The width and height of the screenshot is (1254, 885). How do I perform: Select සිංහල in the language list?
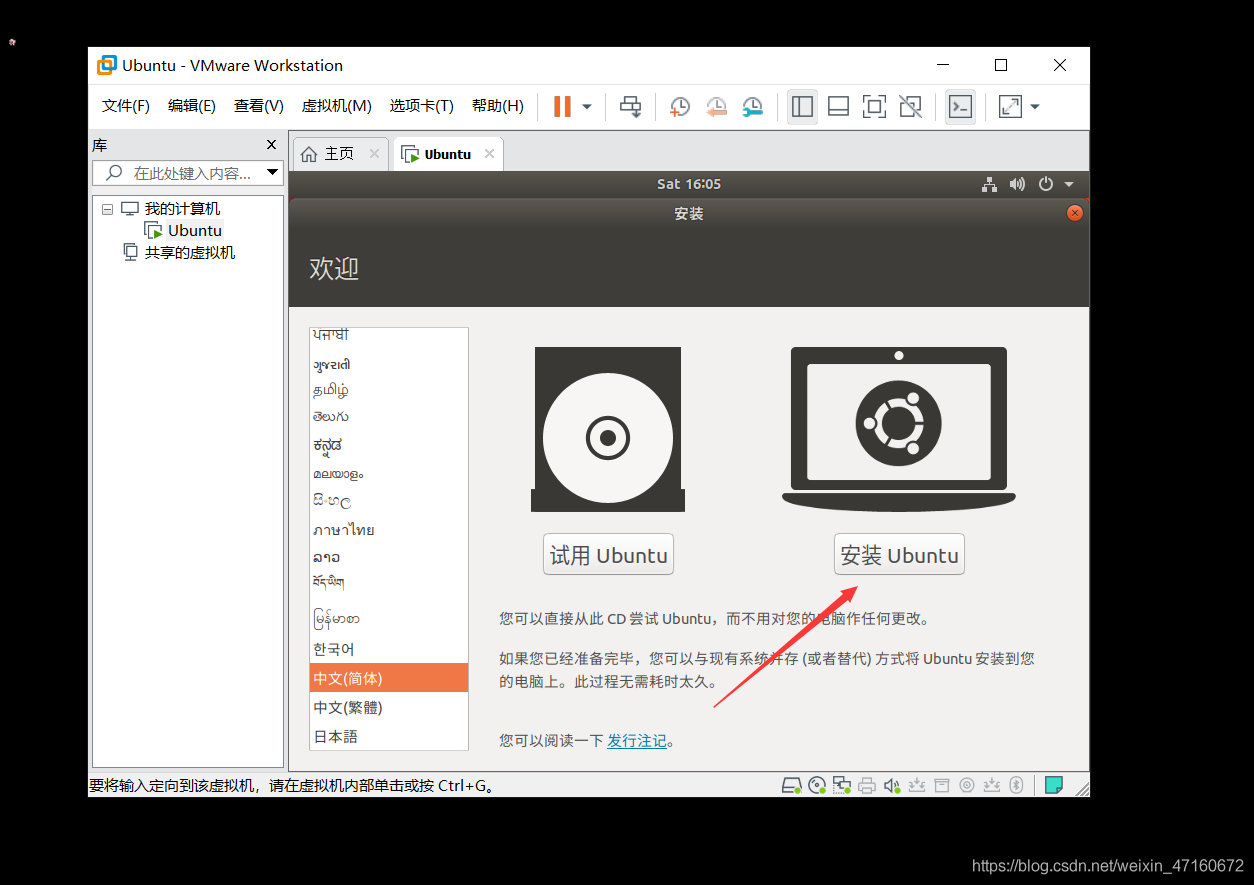point(389,501)
